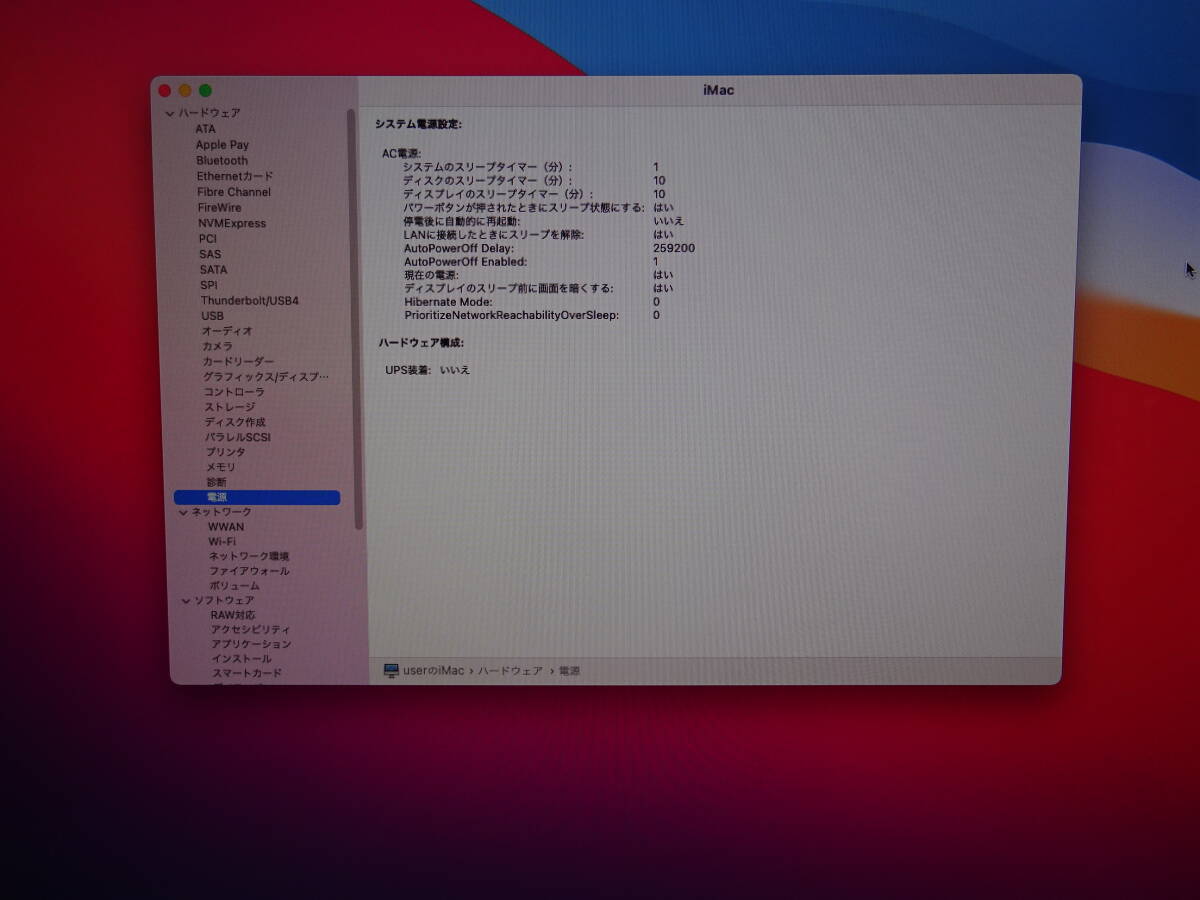This screenshot has width=1200, height=900.
Task: Select パラレルSCSI in the sidebar
Action: pyautogui.click(x=238, y=437)
